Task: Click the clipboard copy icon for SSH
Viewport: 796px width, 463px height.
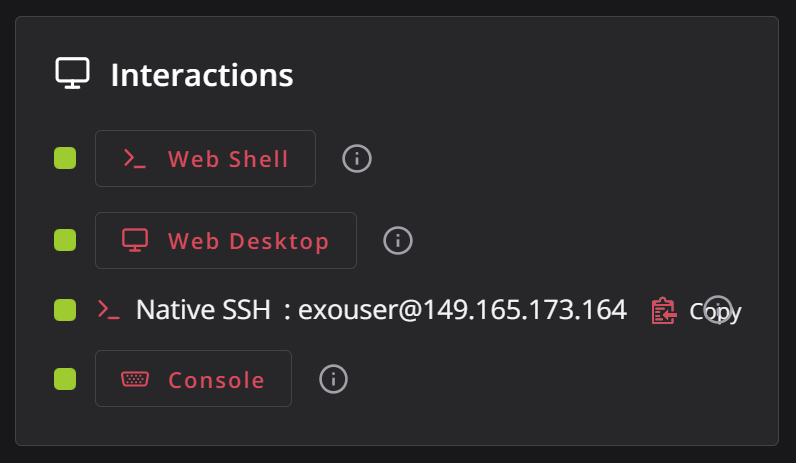Action: coord(664,311)
